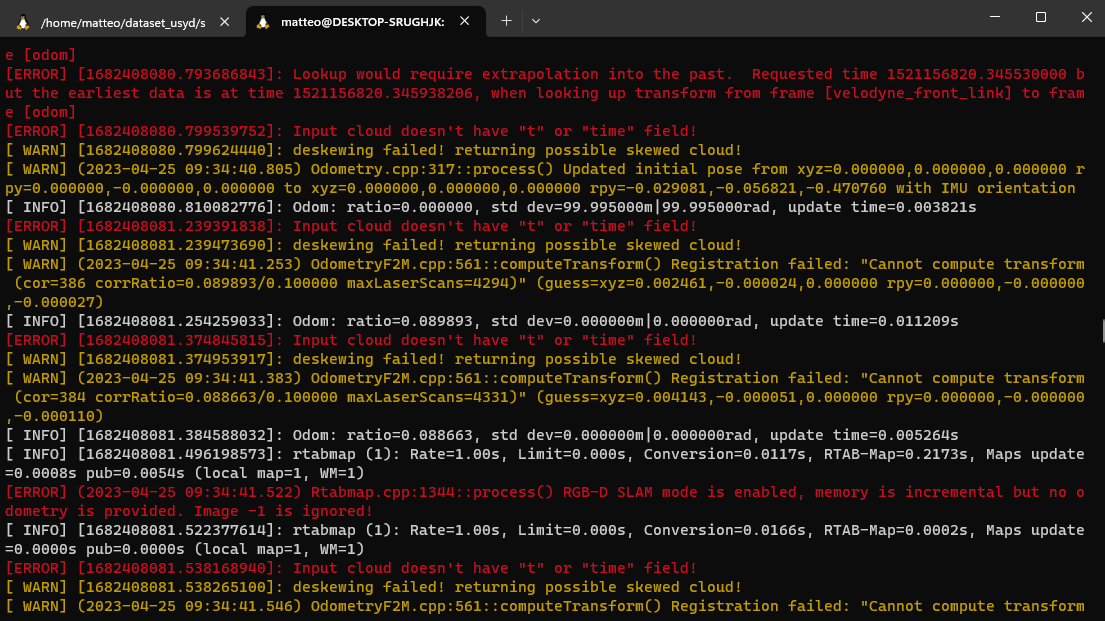The height and width of the screenshot is (621, 1105).
Task: Click the empty title bar area right of tabs
Action: tap(750, 20)
